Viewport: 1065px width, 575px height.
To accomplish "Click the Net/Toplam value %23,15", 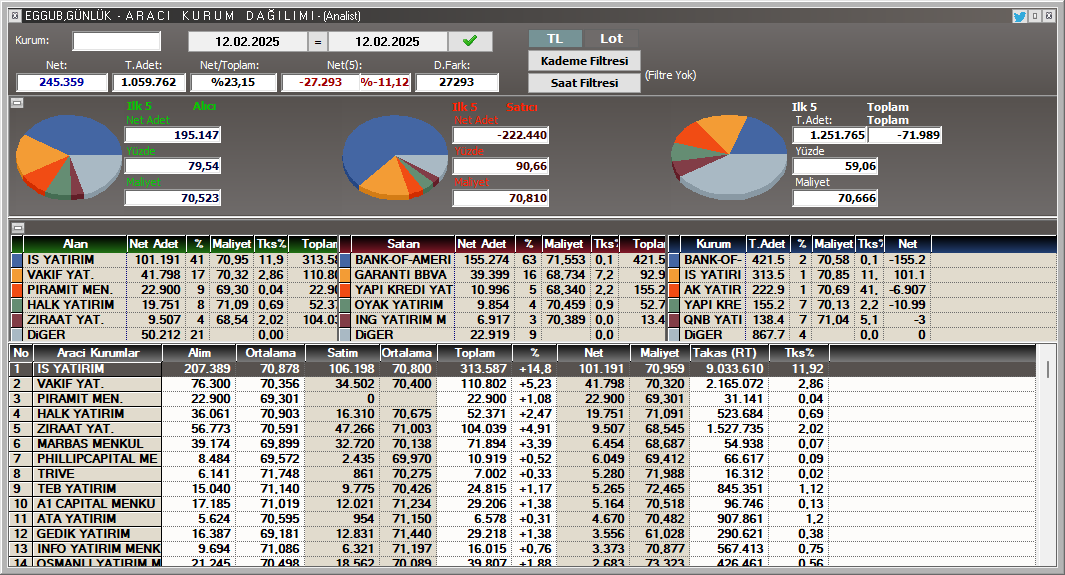I will 233,82.
